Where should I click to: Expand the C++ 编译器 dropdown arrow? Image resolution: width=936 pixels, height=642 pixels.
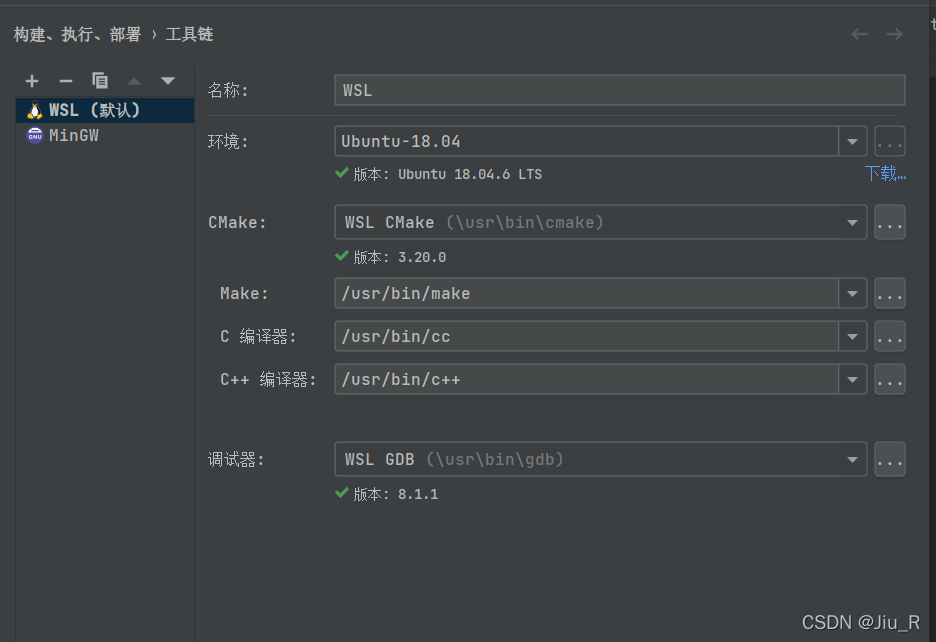[852, 379]
